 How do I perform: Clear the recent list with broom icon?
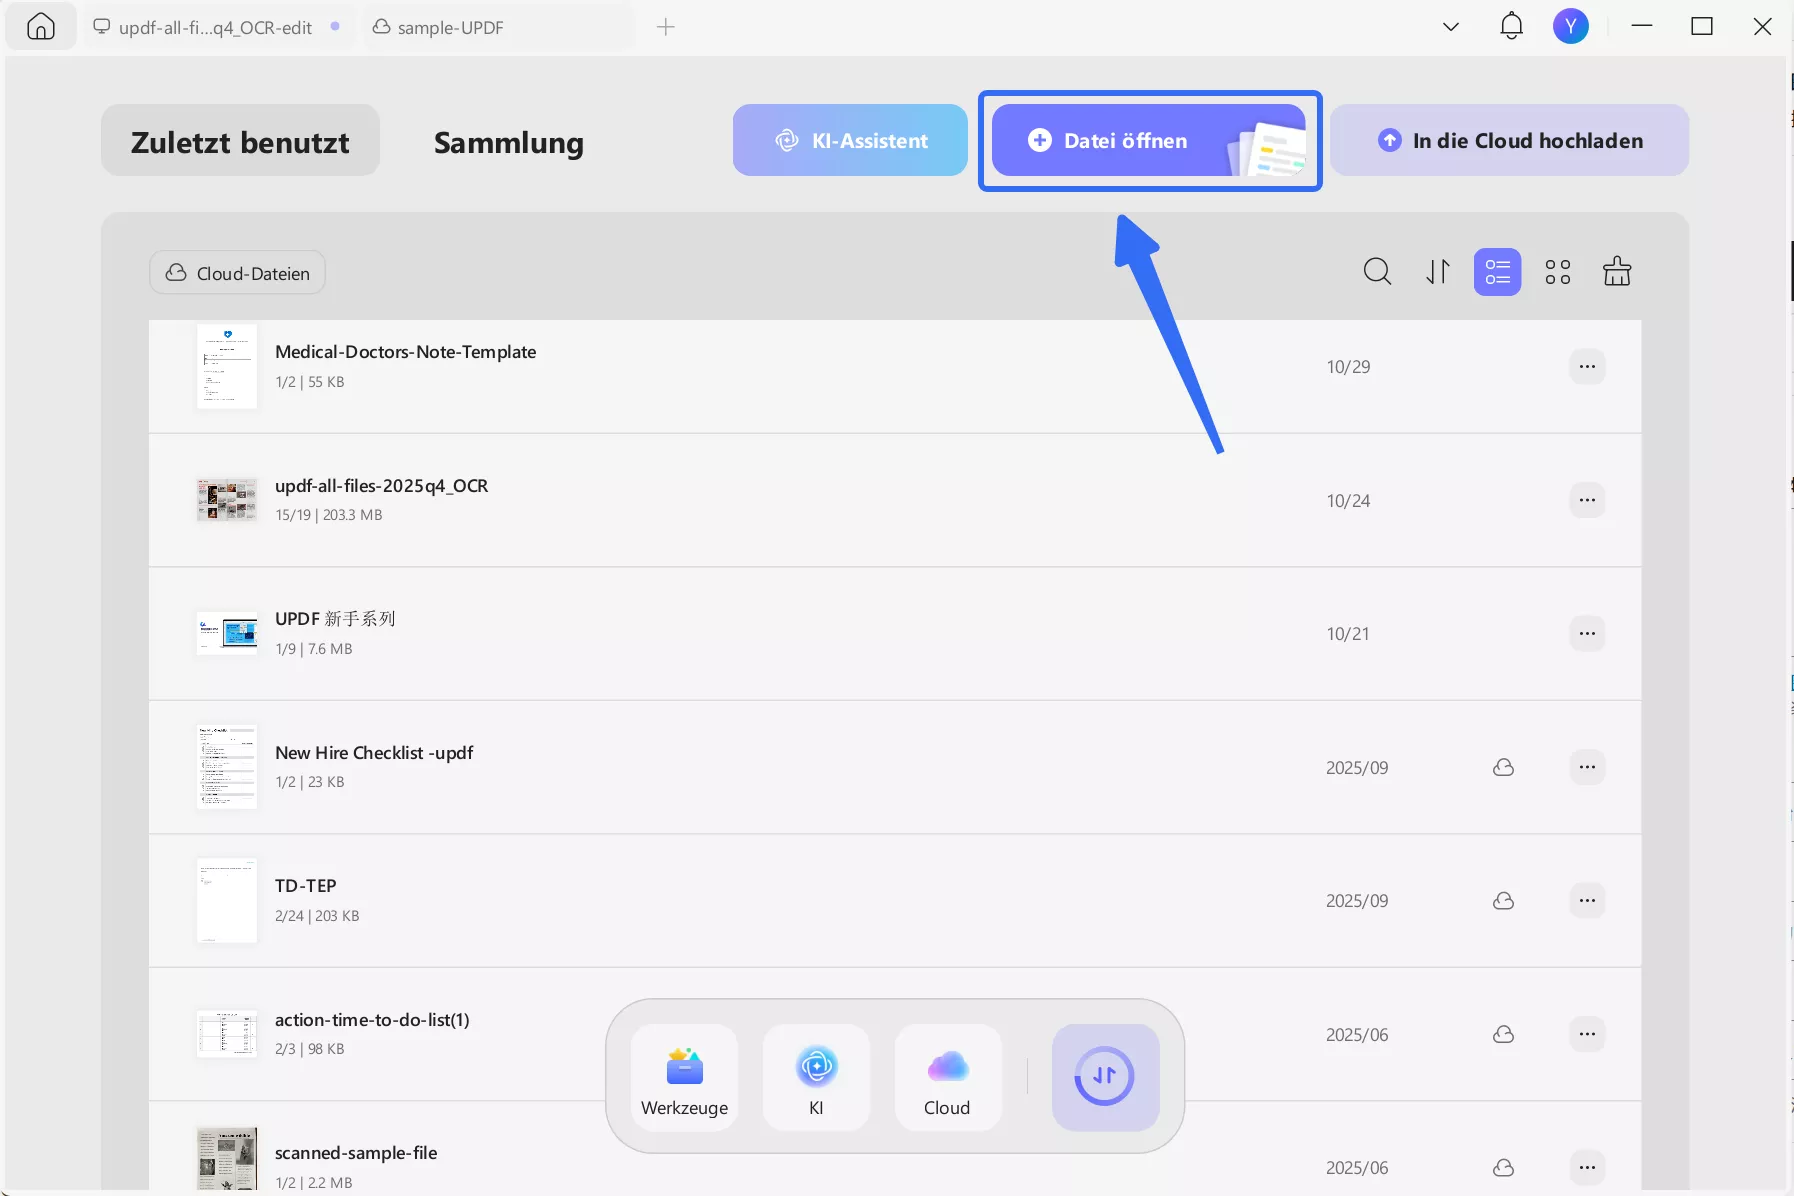pos(1617,272)
